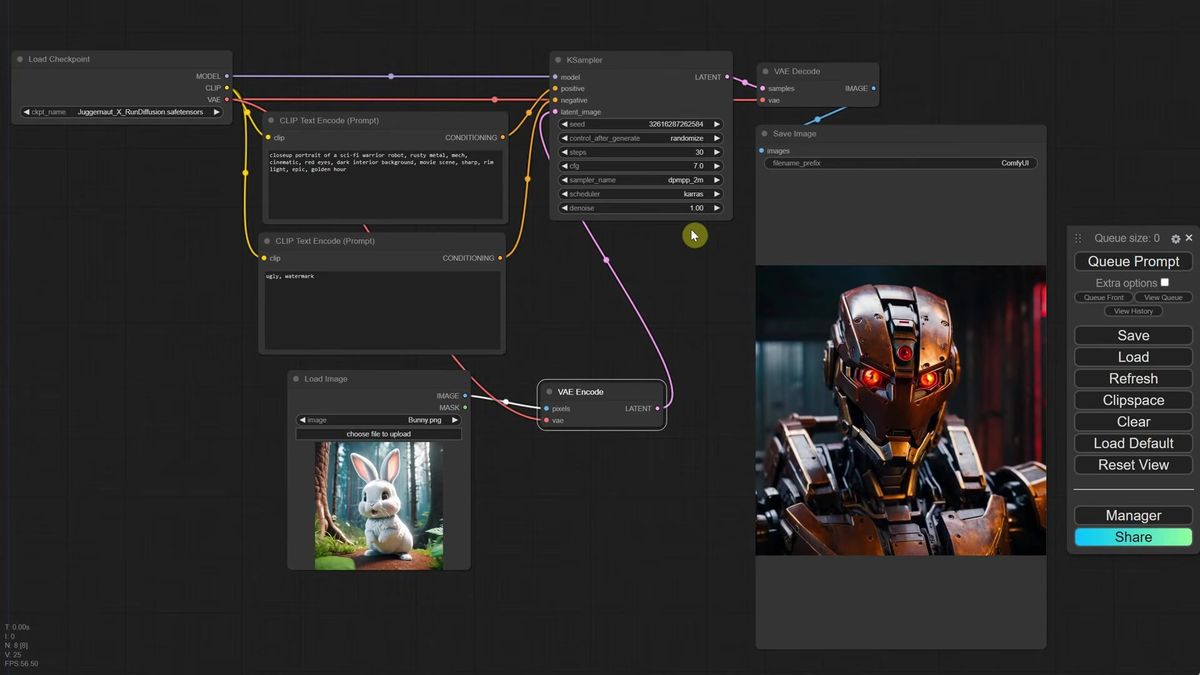Open the Manager
Image resolution: width=1200 pixels, height=675 pixels.
[x=1133, y=516]
